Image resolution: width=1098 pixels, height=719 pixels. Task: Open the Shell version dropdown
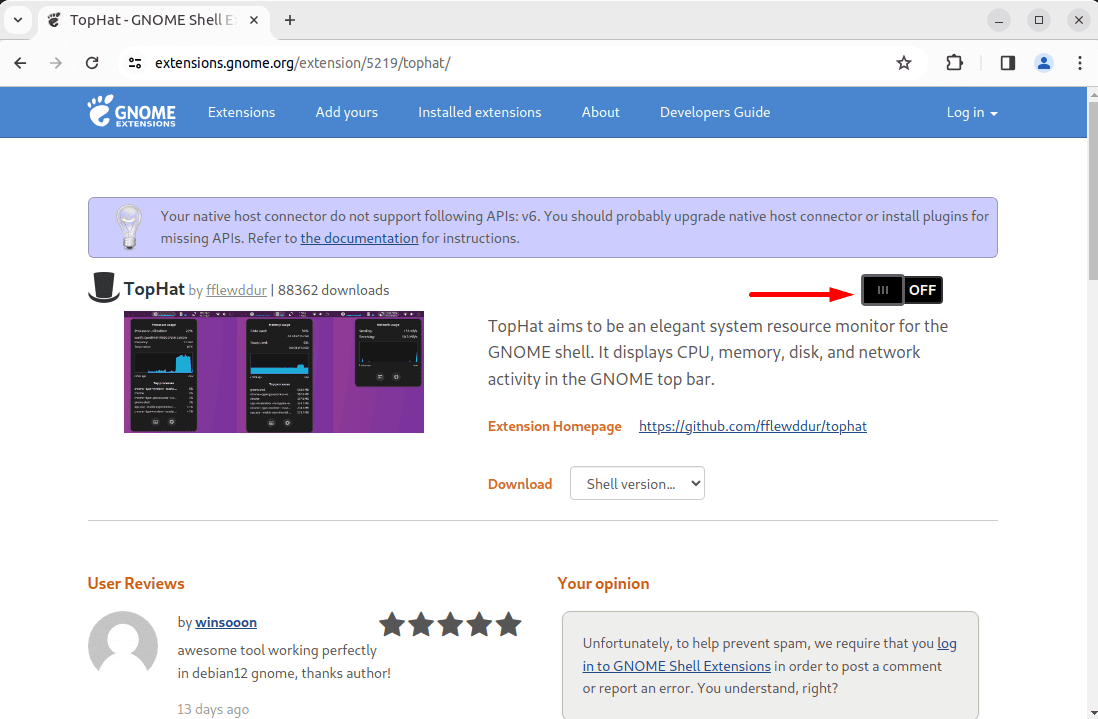[x=637, y=484]
